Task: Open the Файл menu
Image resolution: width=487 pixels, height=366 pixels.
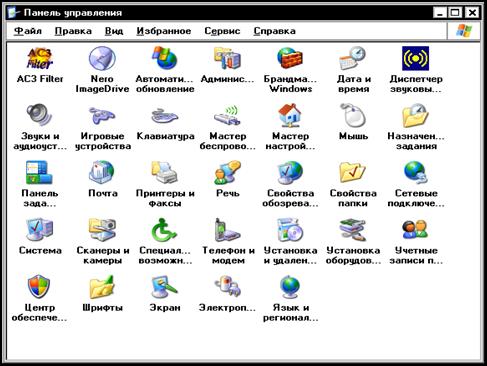Action: tap(28, 31)
